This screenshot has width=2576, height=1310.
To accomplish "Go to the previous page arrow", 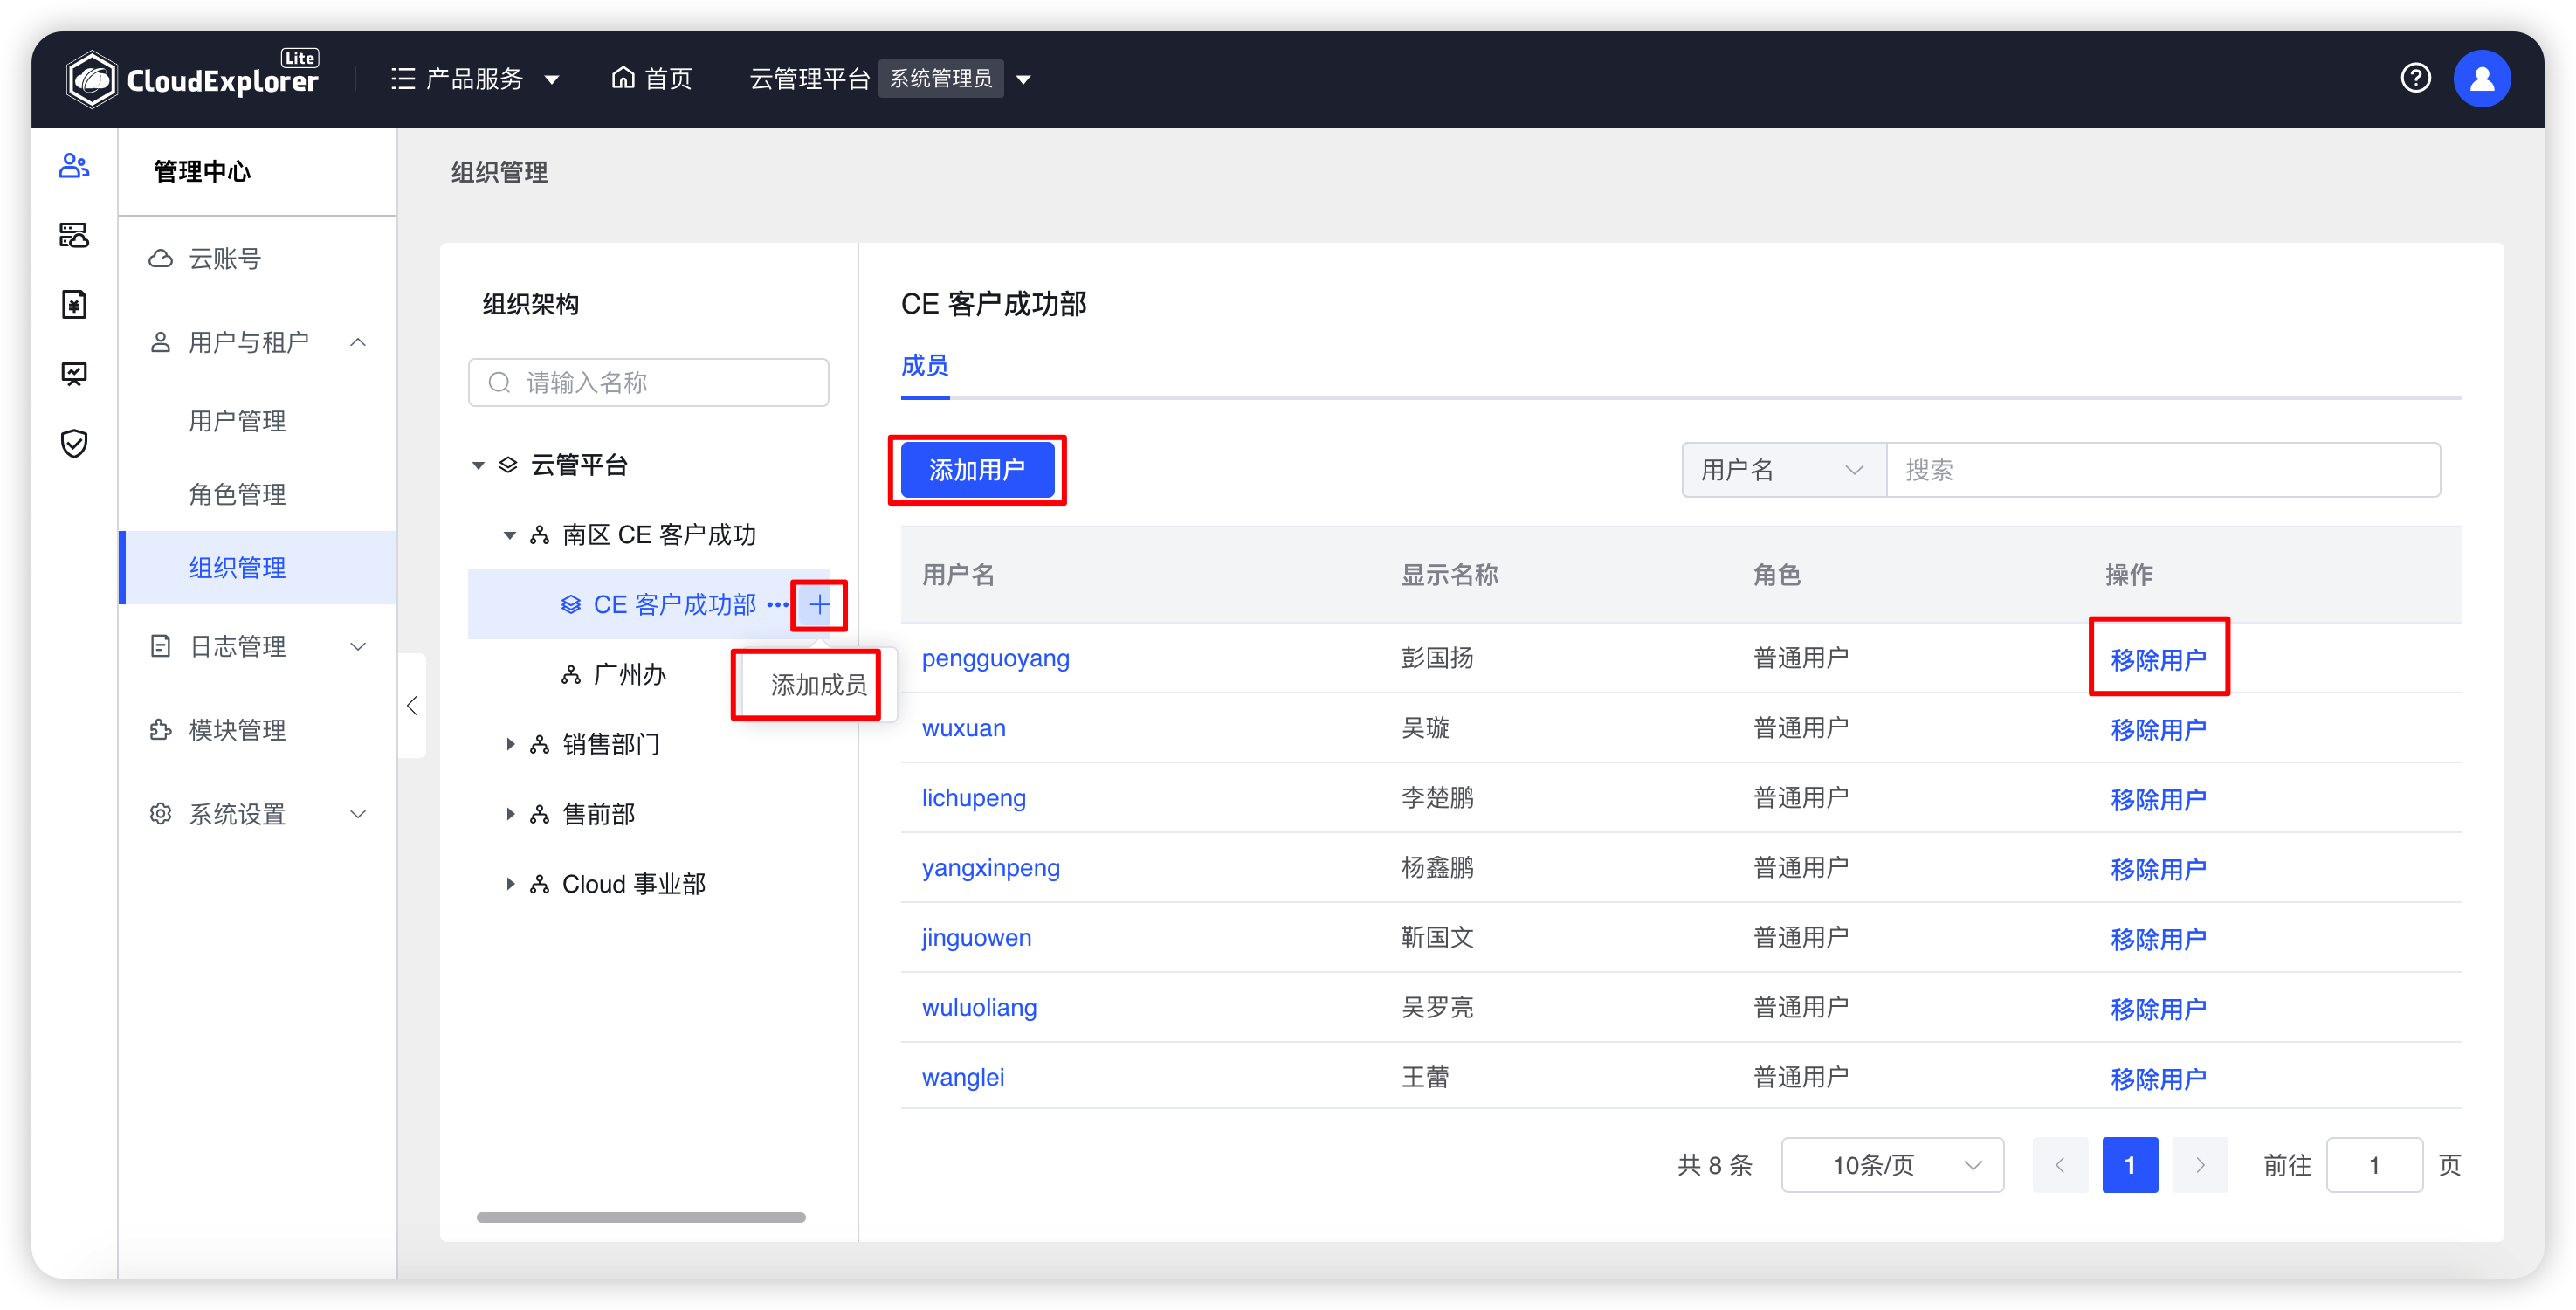I will click(2060, 1165).
